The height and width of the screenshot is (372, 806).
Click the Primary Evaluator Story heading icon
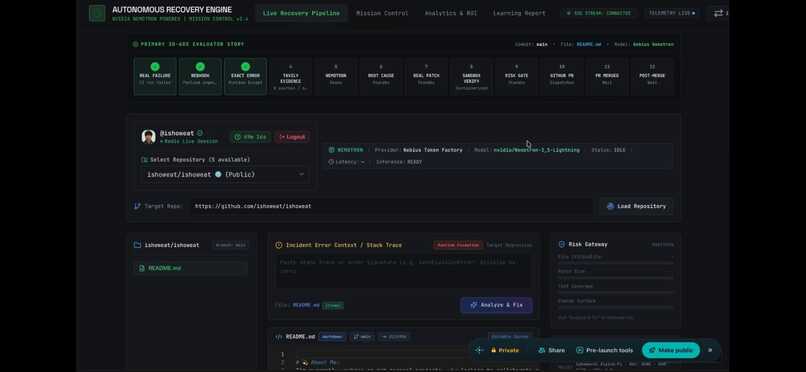coord(136,44)
